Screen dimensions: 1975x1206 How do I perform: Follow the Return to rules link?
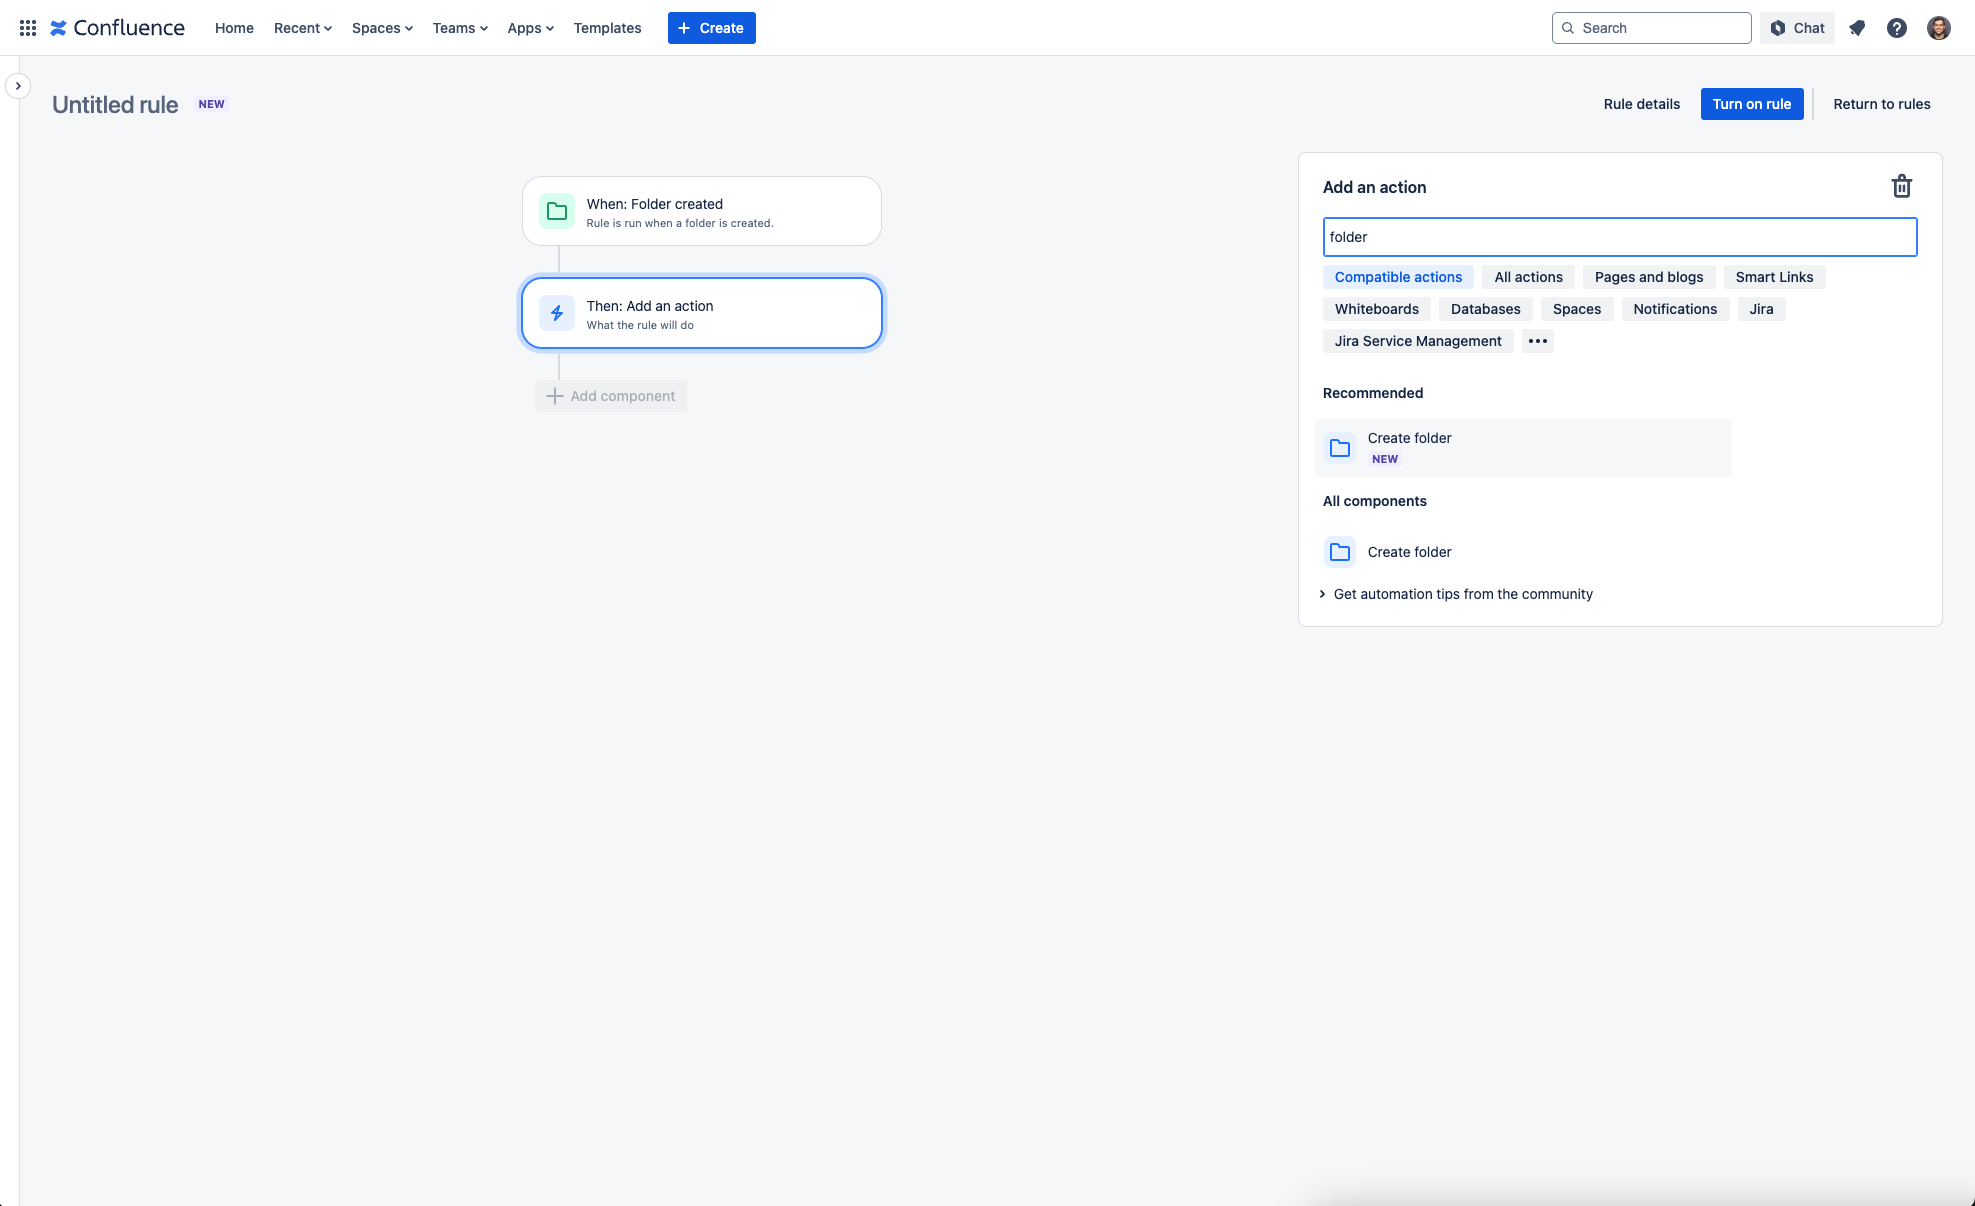1882,104
